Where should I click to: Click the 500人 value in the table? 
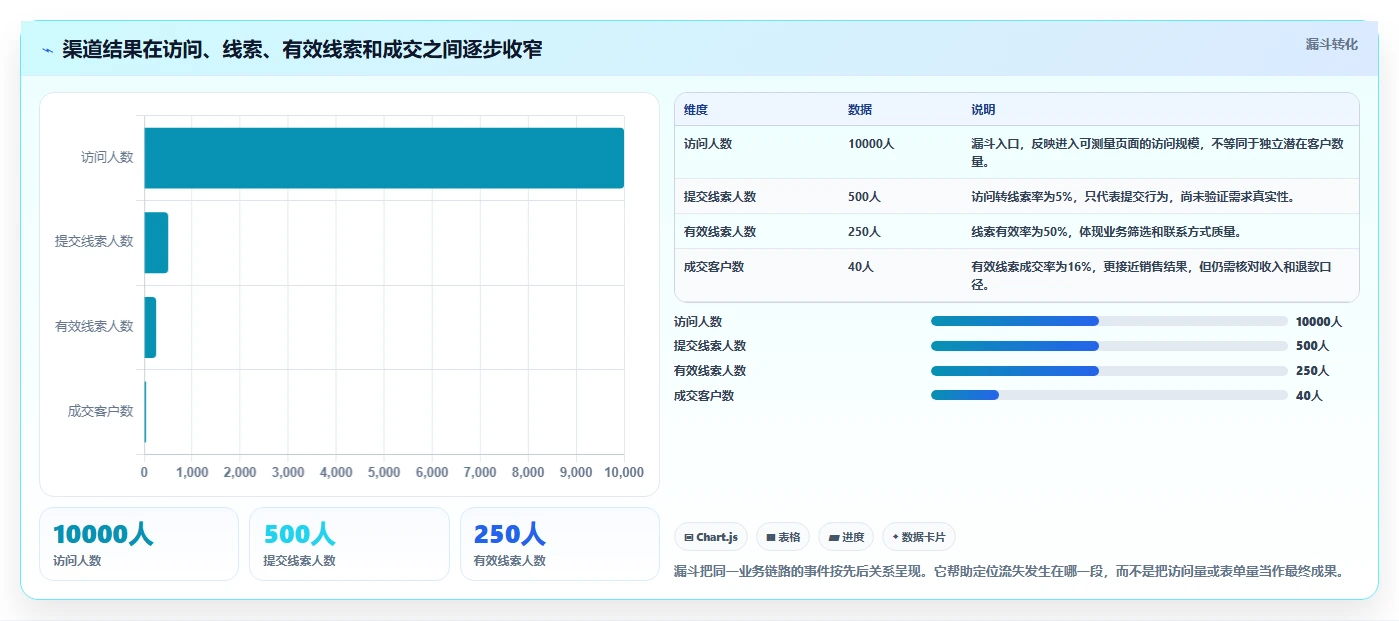click(x=864, y=197)
